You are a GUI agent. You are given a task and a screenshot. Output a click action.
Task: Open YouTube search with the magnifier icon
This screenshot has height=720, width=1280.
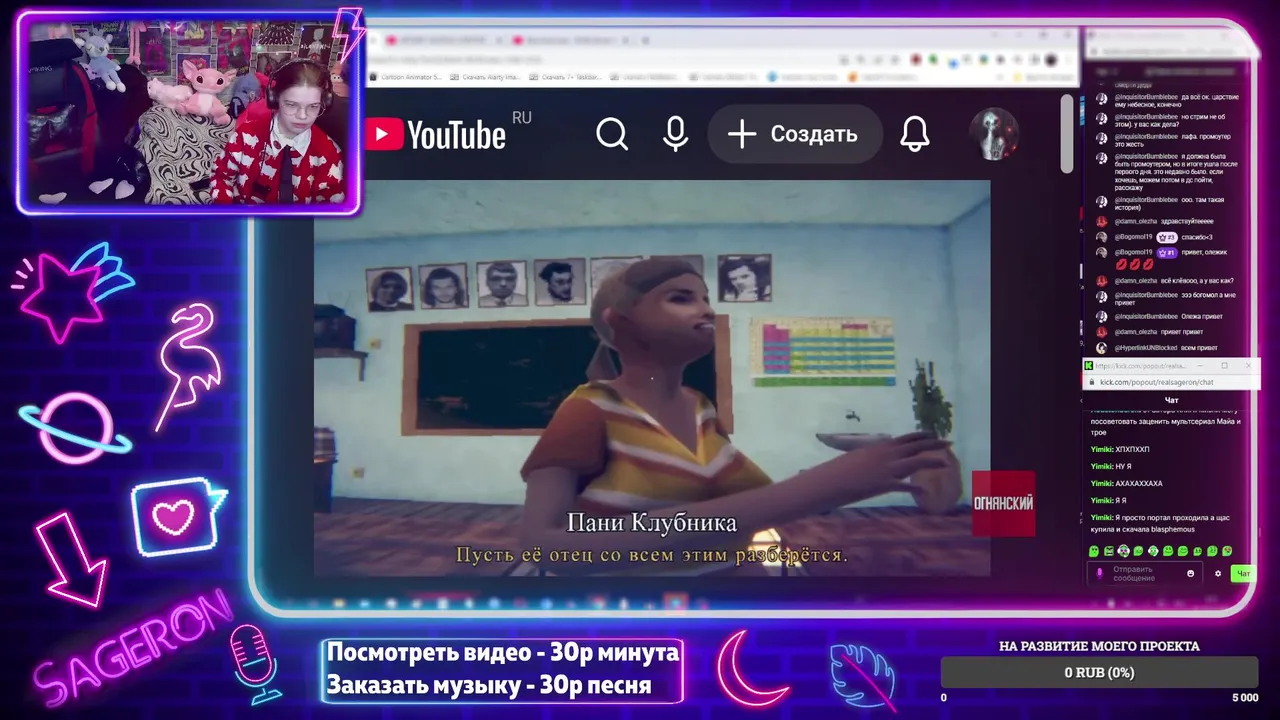(612, 134)
